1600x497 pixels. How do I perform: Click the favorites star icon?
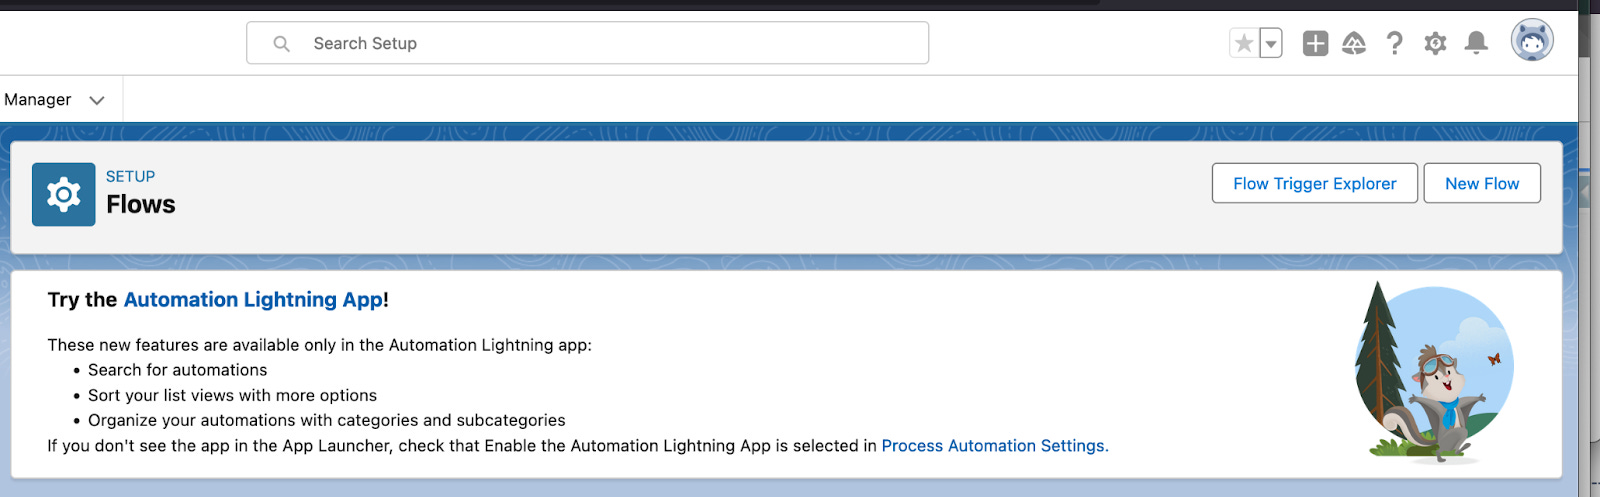click(x=1243, y=43)
